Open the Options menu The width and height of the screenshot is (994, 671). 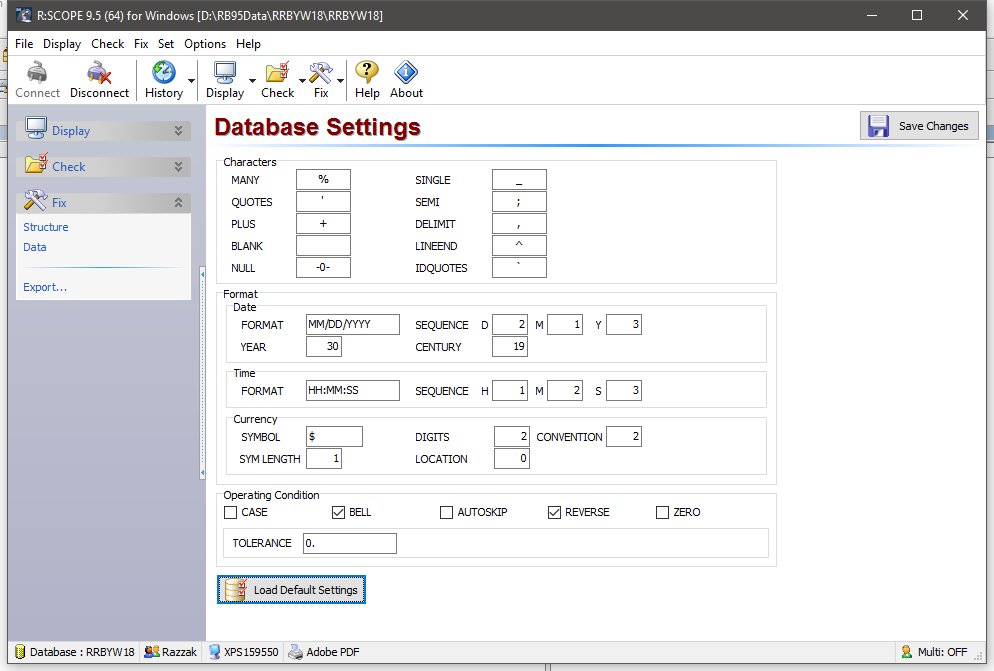point(205,44)
